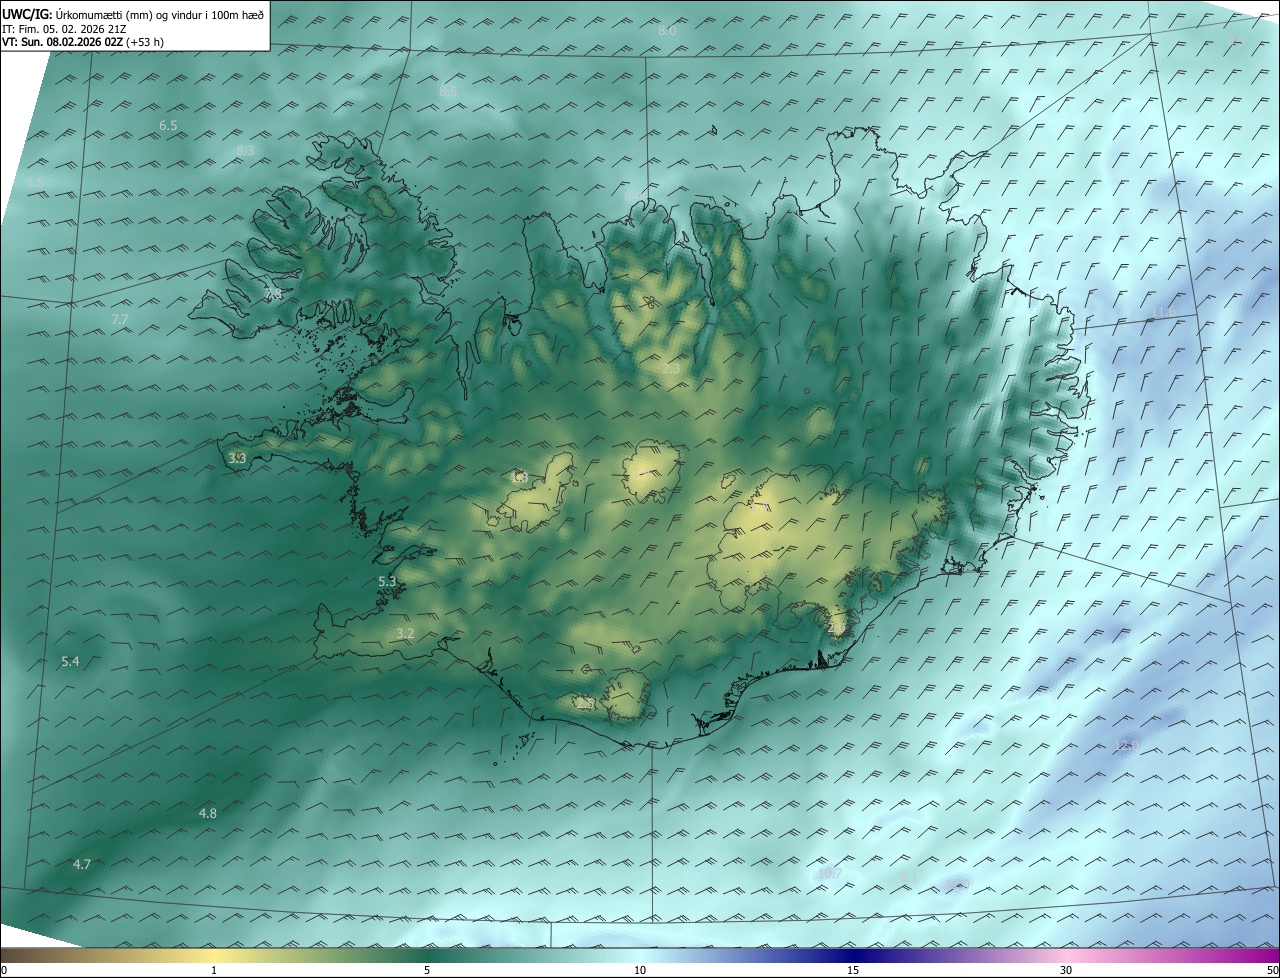
Task: Select the 7.7 value label over the sea
Action: 119,320
